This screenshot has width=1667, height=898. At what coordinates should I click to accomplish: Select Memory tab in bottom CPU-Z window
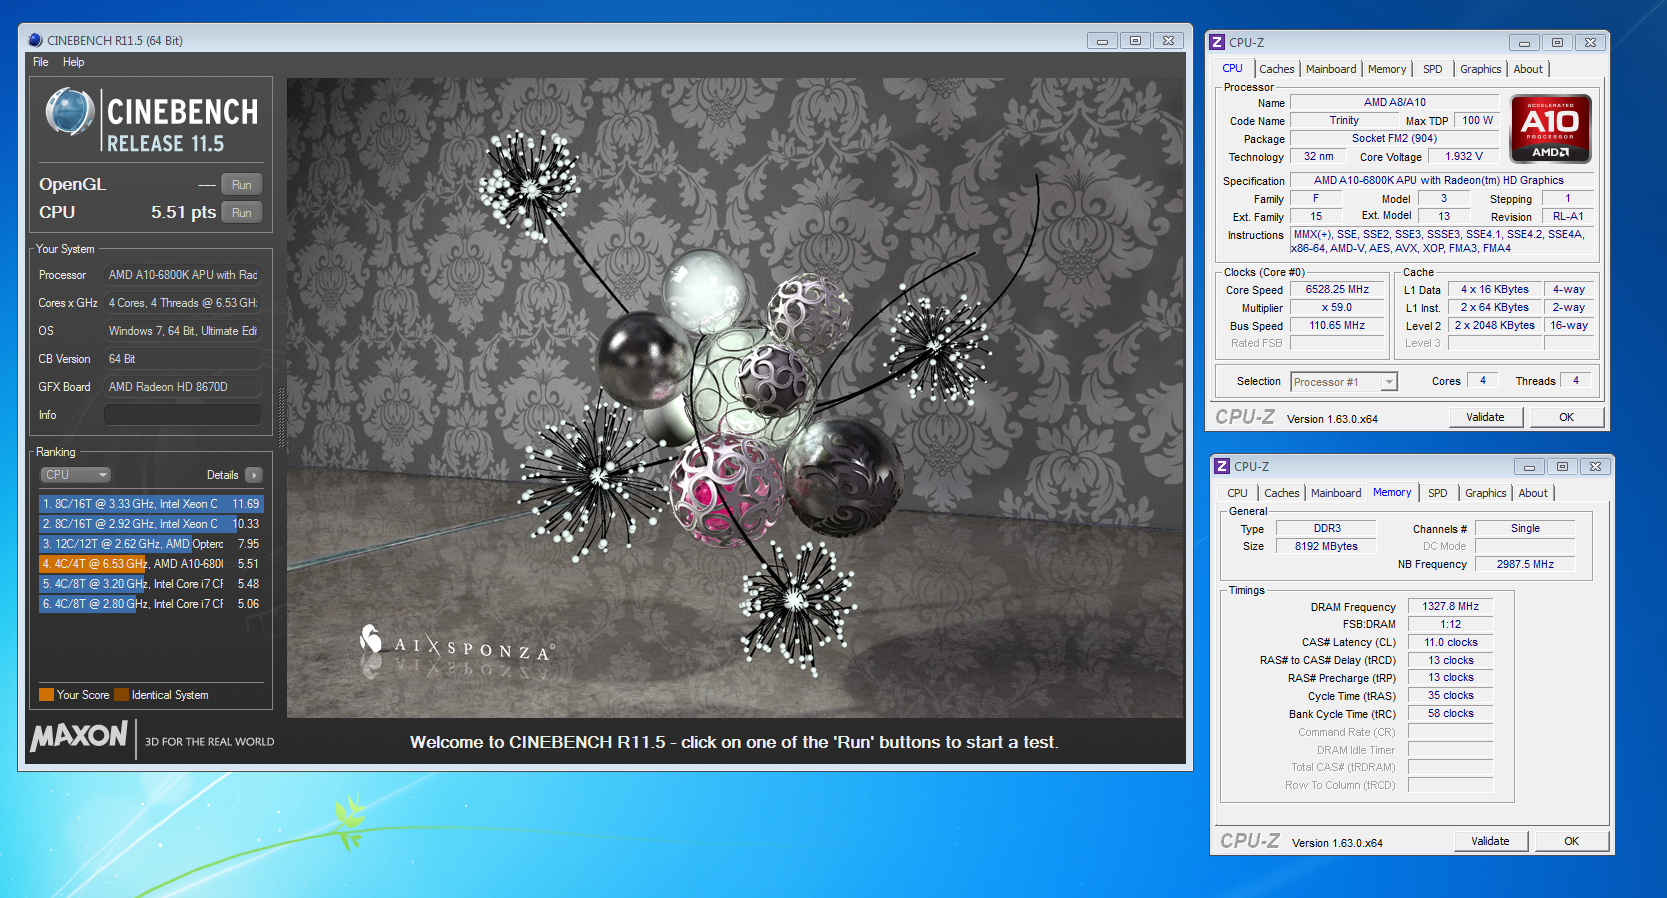pos(1392,492)
